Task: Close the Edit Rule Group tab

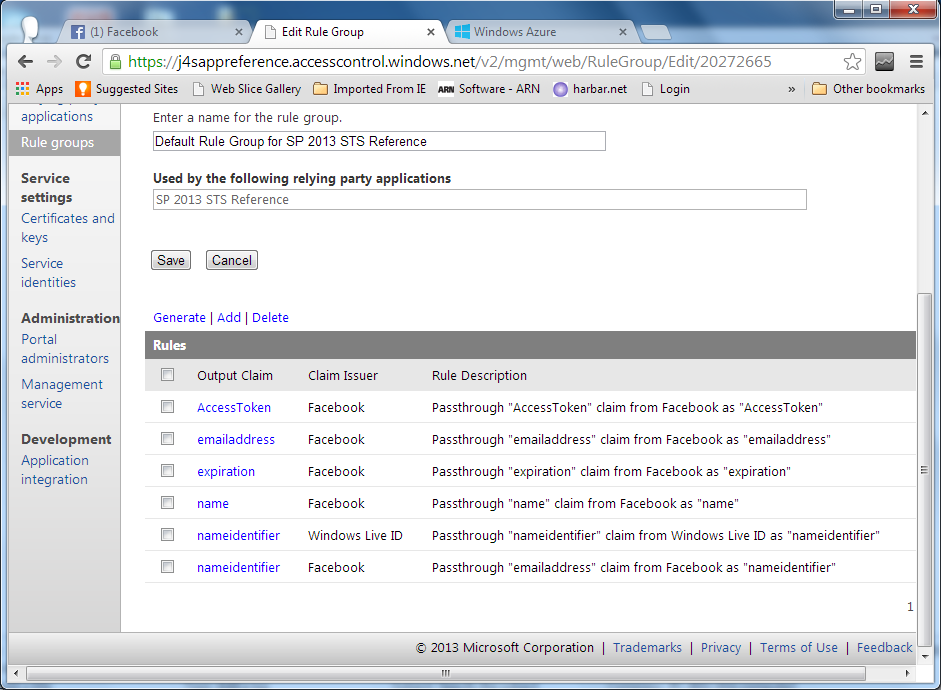Action: coord(431,32)
